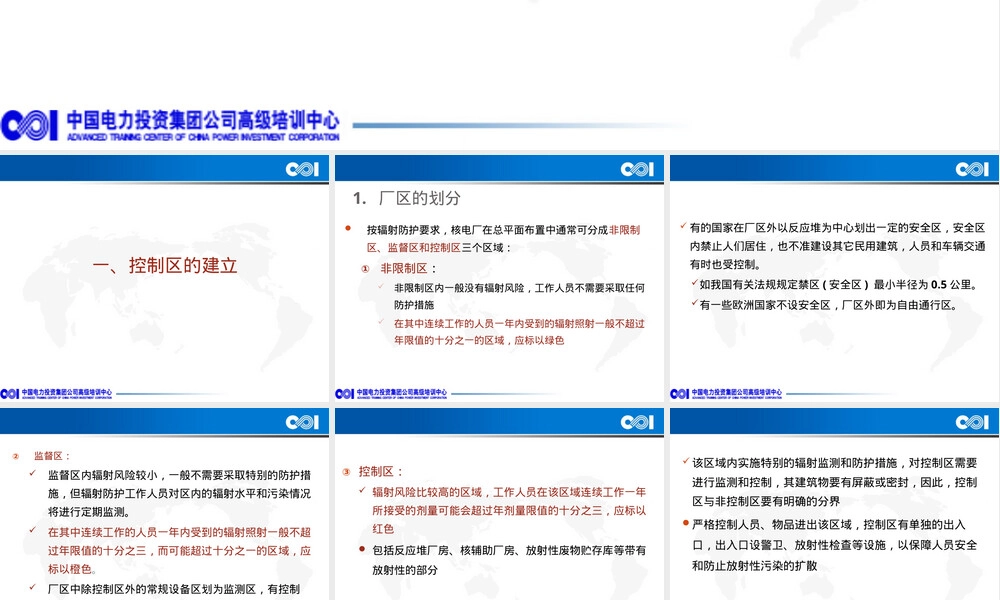This screenshot has width=1000, height=600.
Task: Open the slide headed ③ 控制区
Action: (x=499, y=504)
